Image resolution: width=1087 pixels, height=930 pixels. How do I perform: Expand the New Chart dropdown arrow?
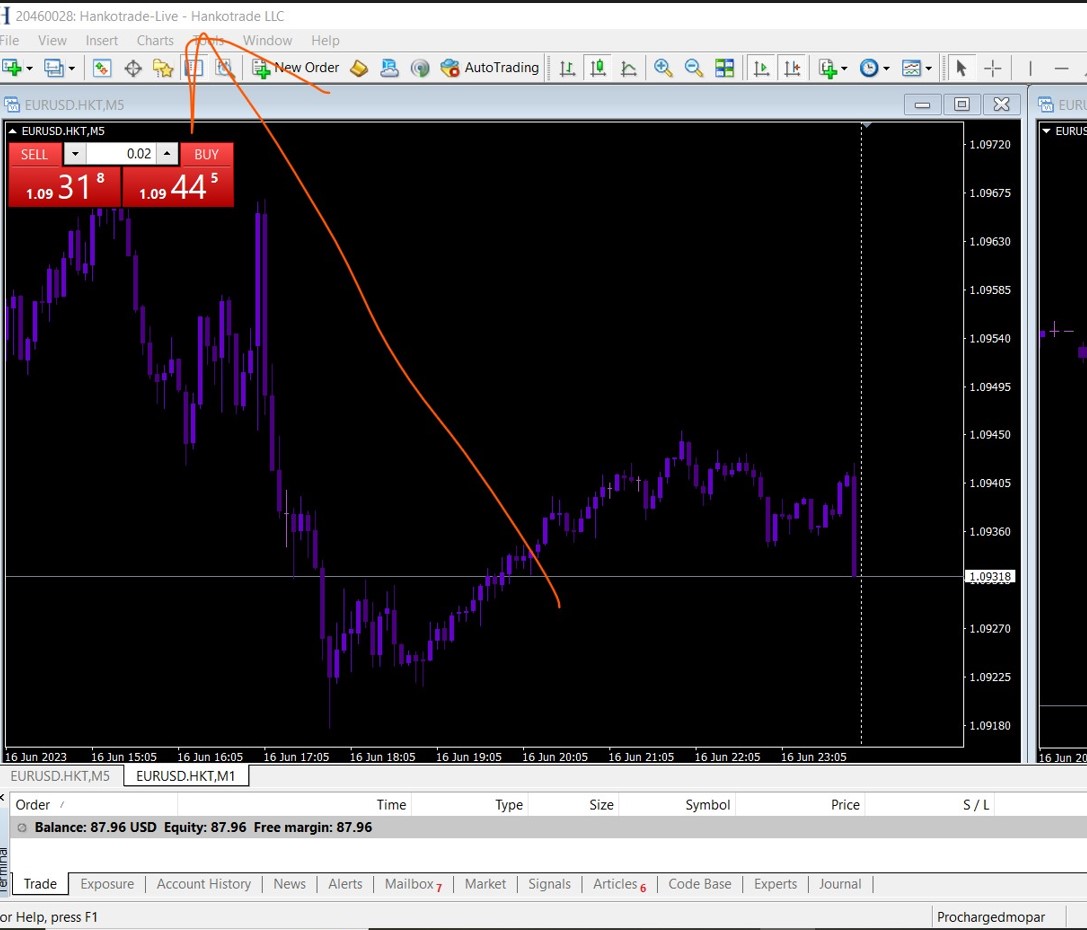[29, 69]
